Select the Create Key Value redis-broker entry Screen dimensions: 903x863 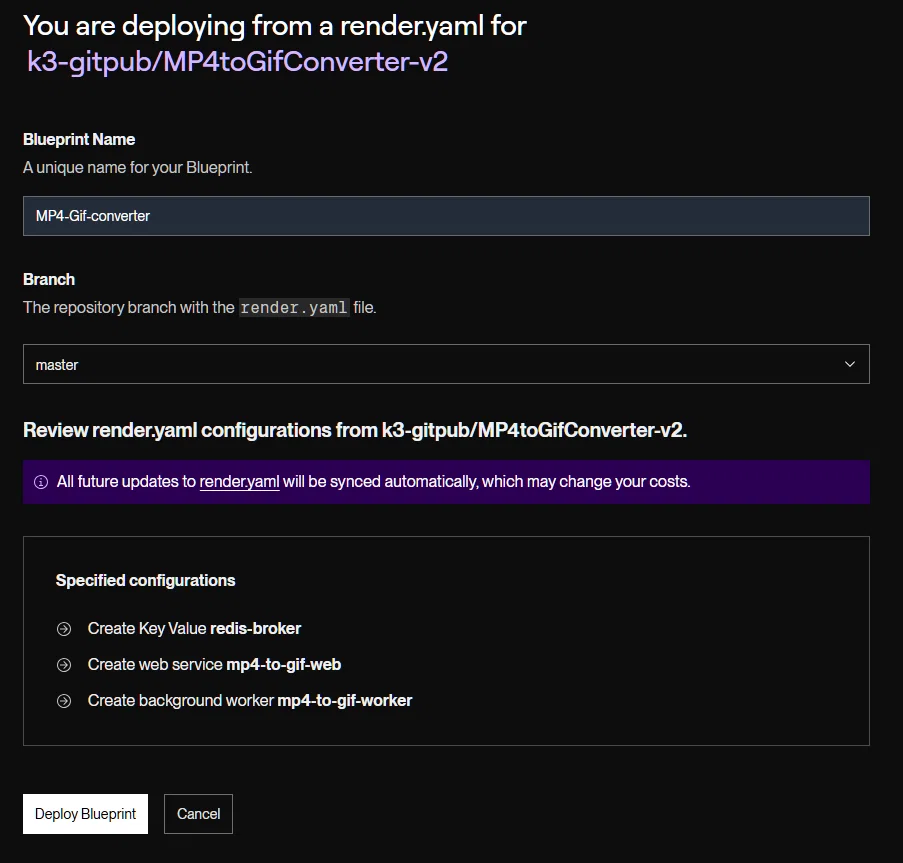[194, 628]
